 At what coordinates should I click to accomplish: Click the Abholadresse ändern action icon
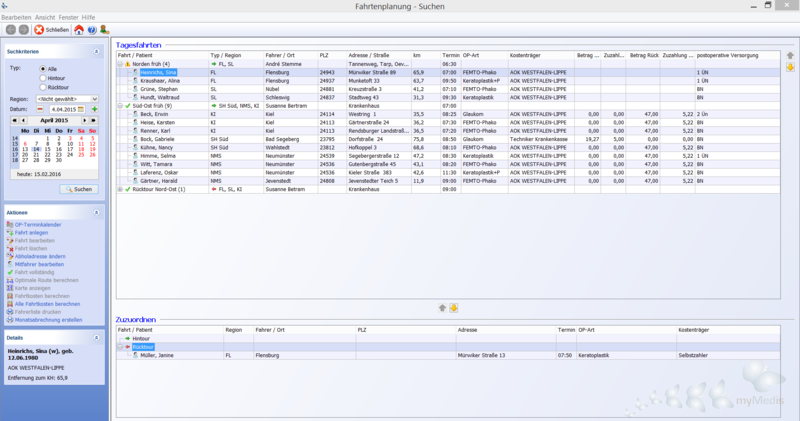tap(10, 256)
